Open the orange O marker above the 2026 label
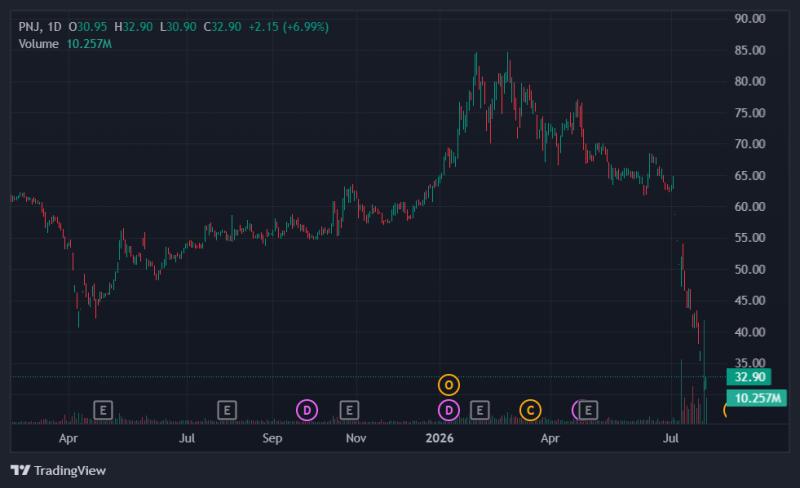 pyautogui.click(x=449, y=385)
